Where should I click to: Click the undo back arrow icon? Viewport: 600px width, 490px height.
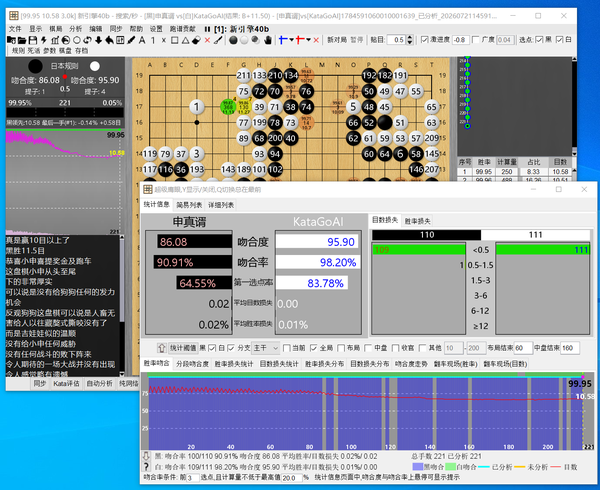click(x=109, y=40)
